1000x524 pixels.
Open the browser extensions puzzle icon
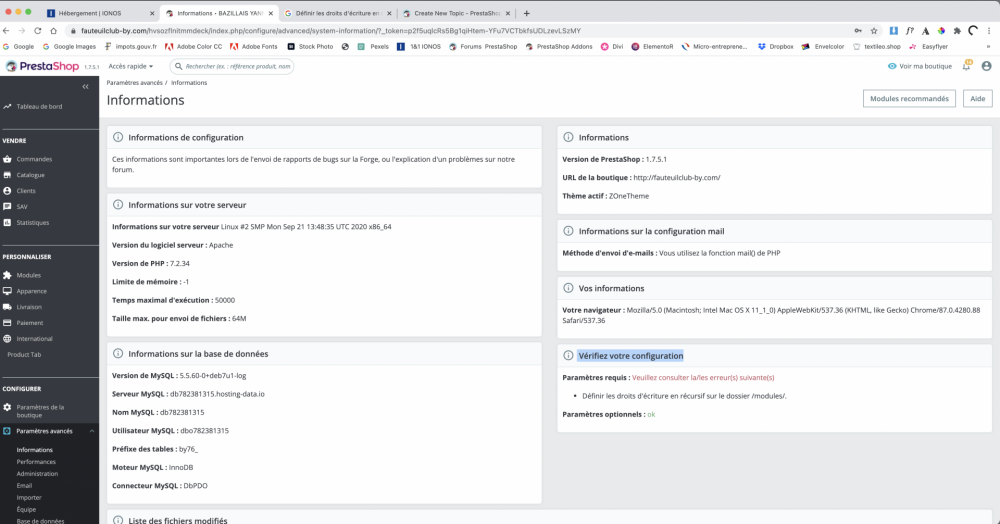957,31
